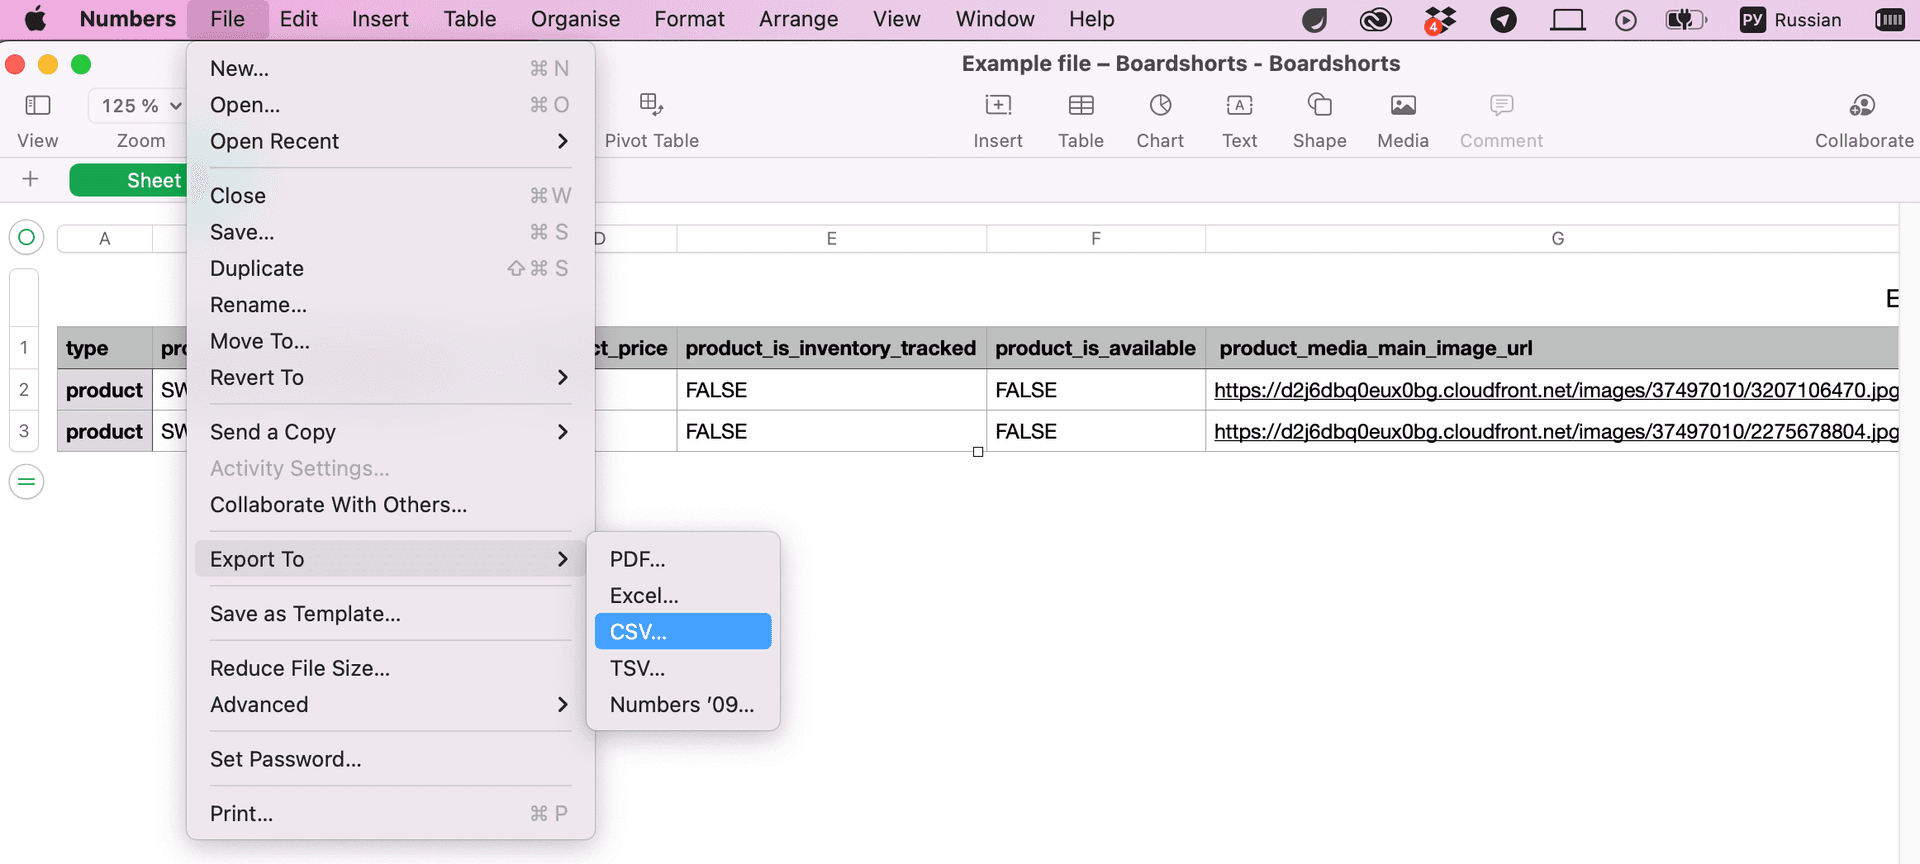
Task: Click the add sheet plus button
Action: coord(30,180)
